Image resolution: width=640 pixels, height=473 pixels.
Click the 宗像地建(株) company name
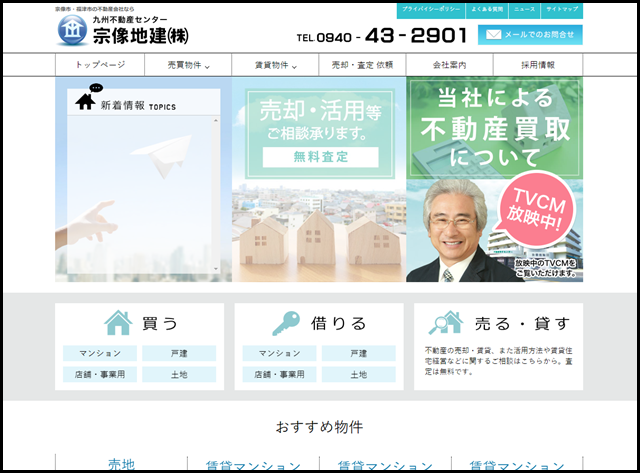pyautogui.click(x=141, y=36)
